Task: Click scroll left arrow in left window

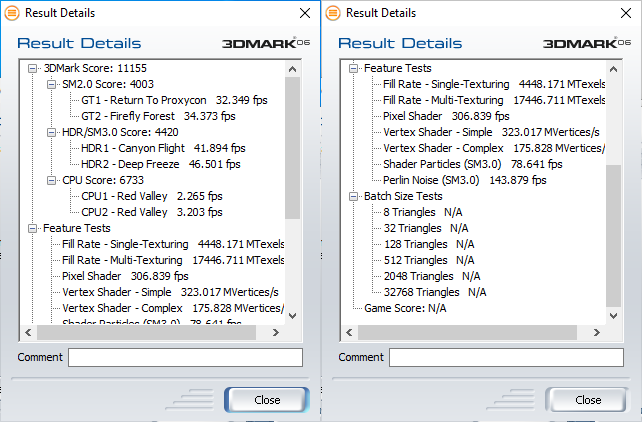Action: click(28, 332)
